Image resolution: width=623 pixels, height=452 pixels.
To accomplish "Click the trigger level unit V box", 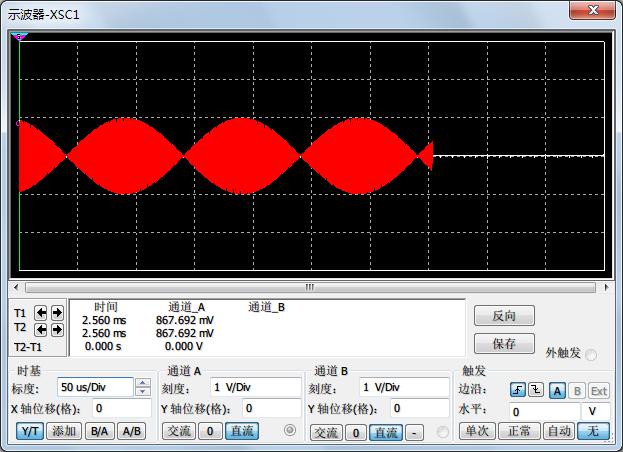I will pyautogui.click(x=597, y=411).
